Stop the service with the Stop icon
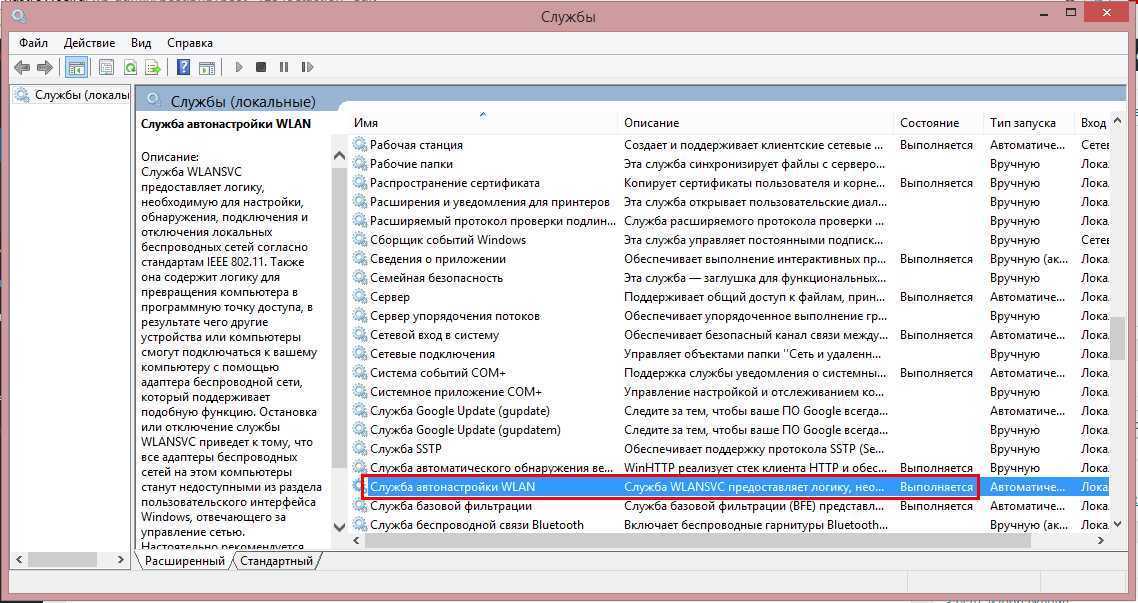Screen dimensions: 1138x603 [261, 67]
